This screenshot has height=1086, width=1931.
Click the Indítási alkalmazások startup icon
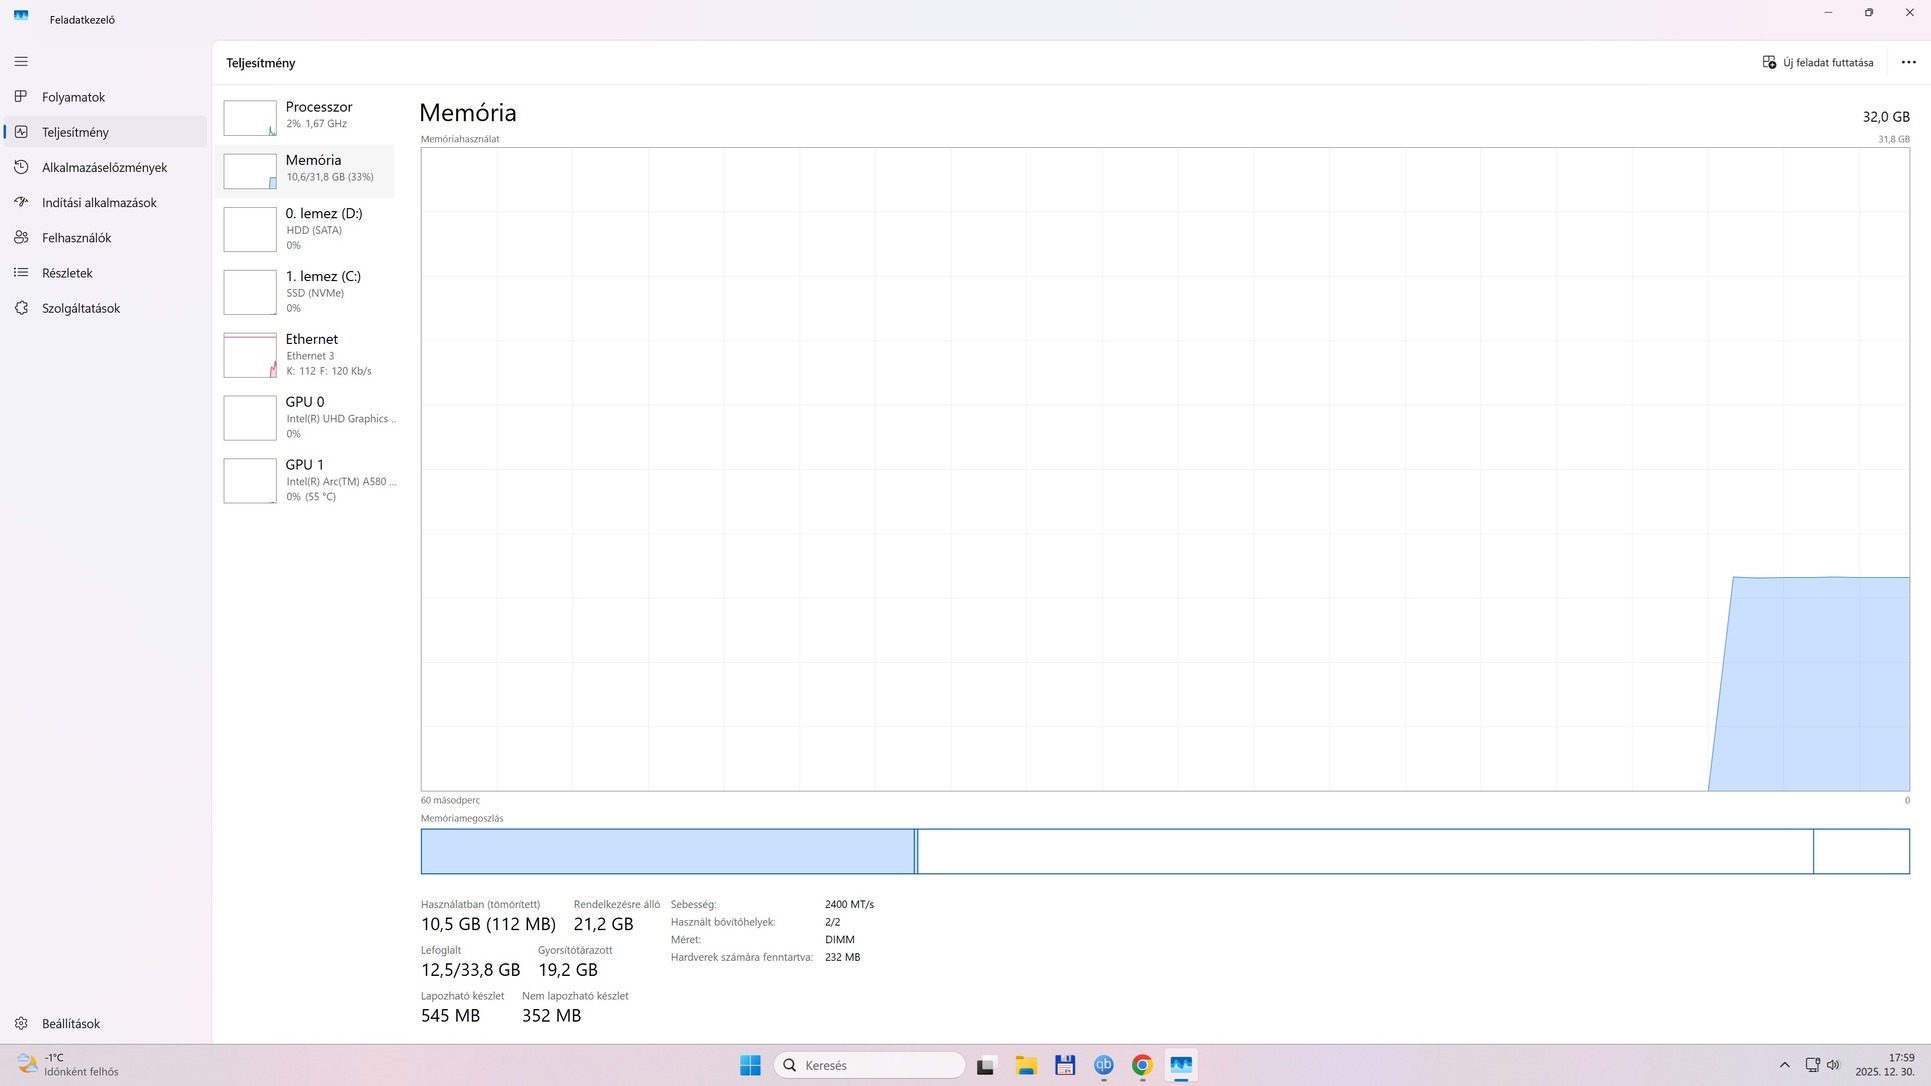point(21,202)
